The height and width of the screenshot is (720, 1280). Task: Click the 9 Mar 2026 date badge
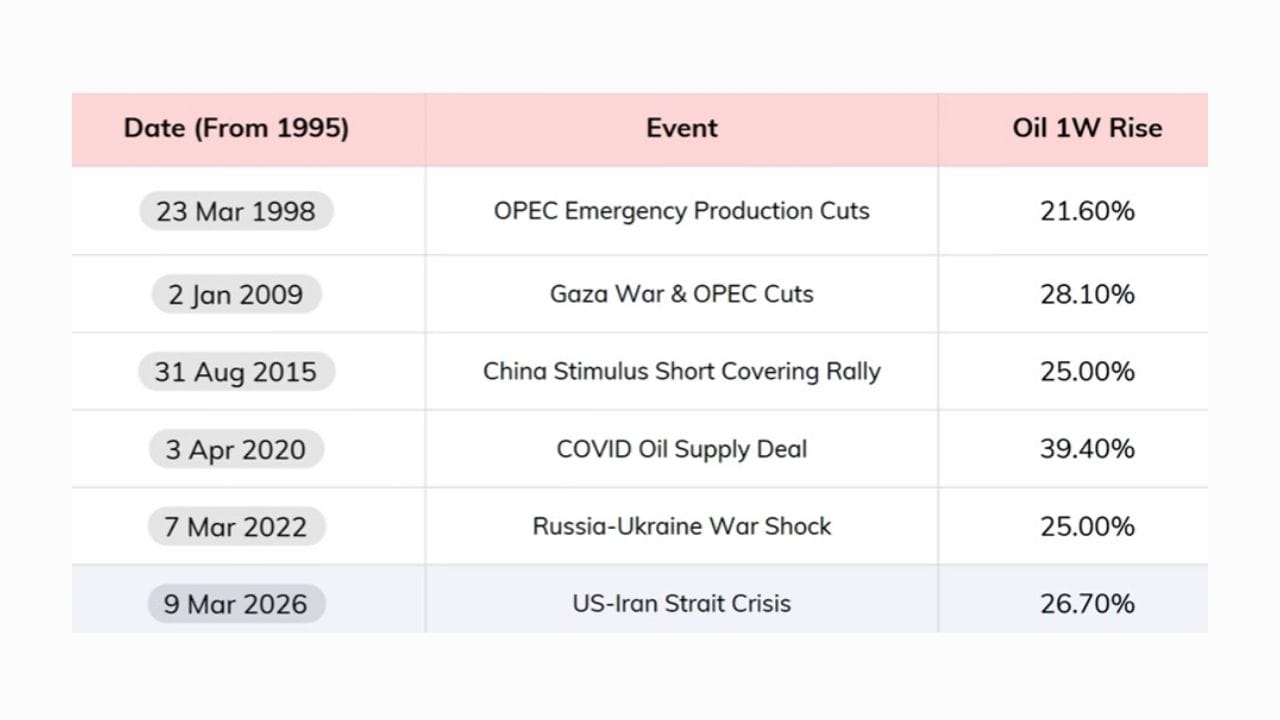click(236, 604)
